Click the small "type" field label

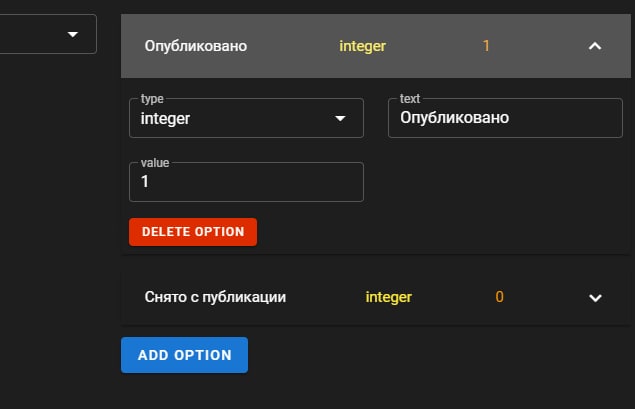[152, 100]
